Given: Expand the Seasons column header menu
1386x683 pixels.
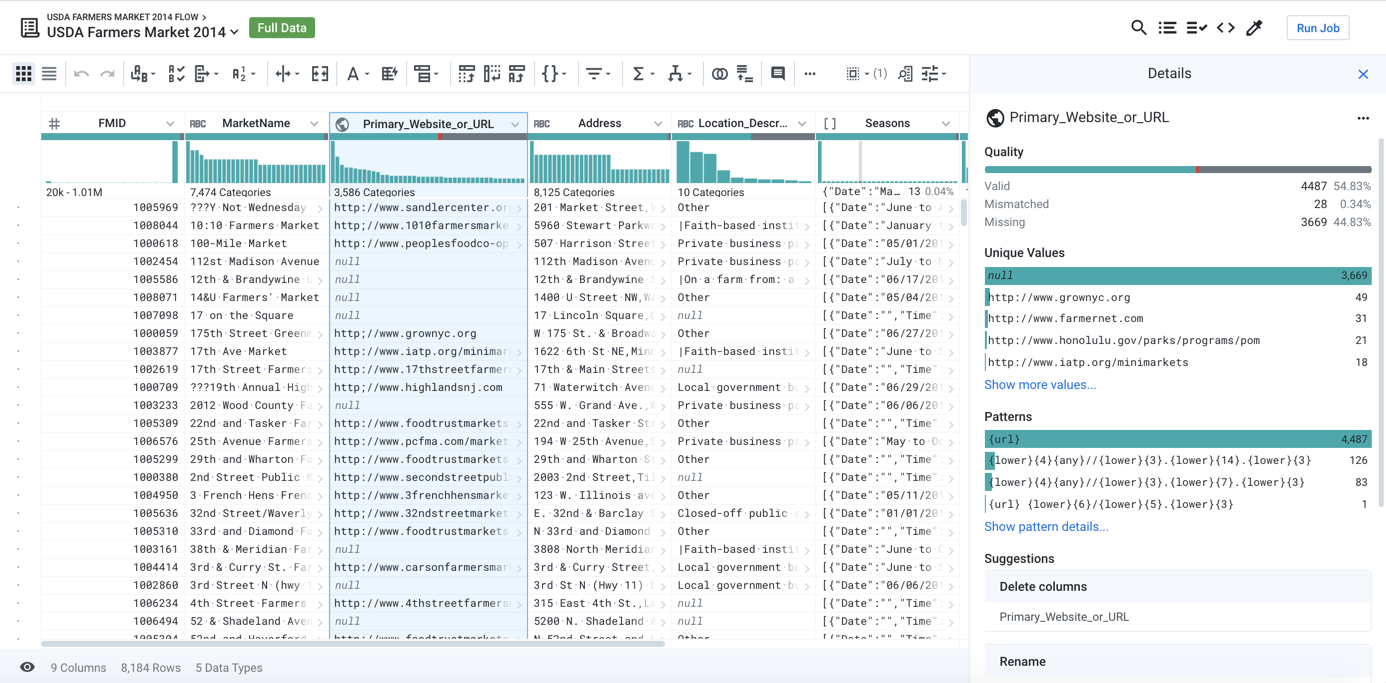Looking at the screenshot, I should 945,124.
